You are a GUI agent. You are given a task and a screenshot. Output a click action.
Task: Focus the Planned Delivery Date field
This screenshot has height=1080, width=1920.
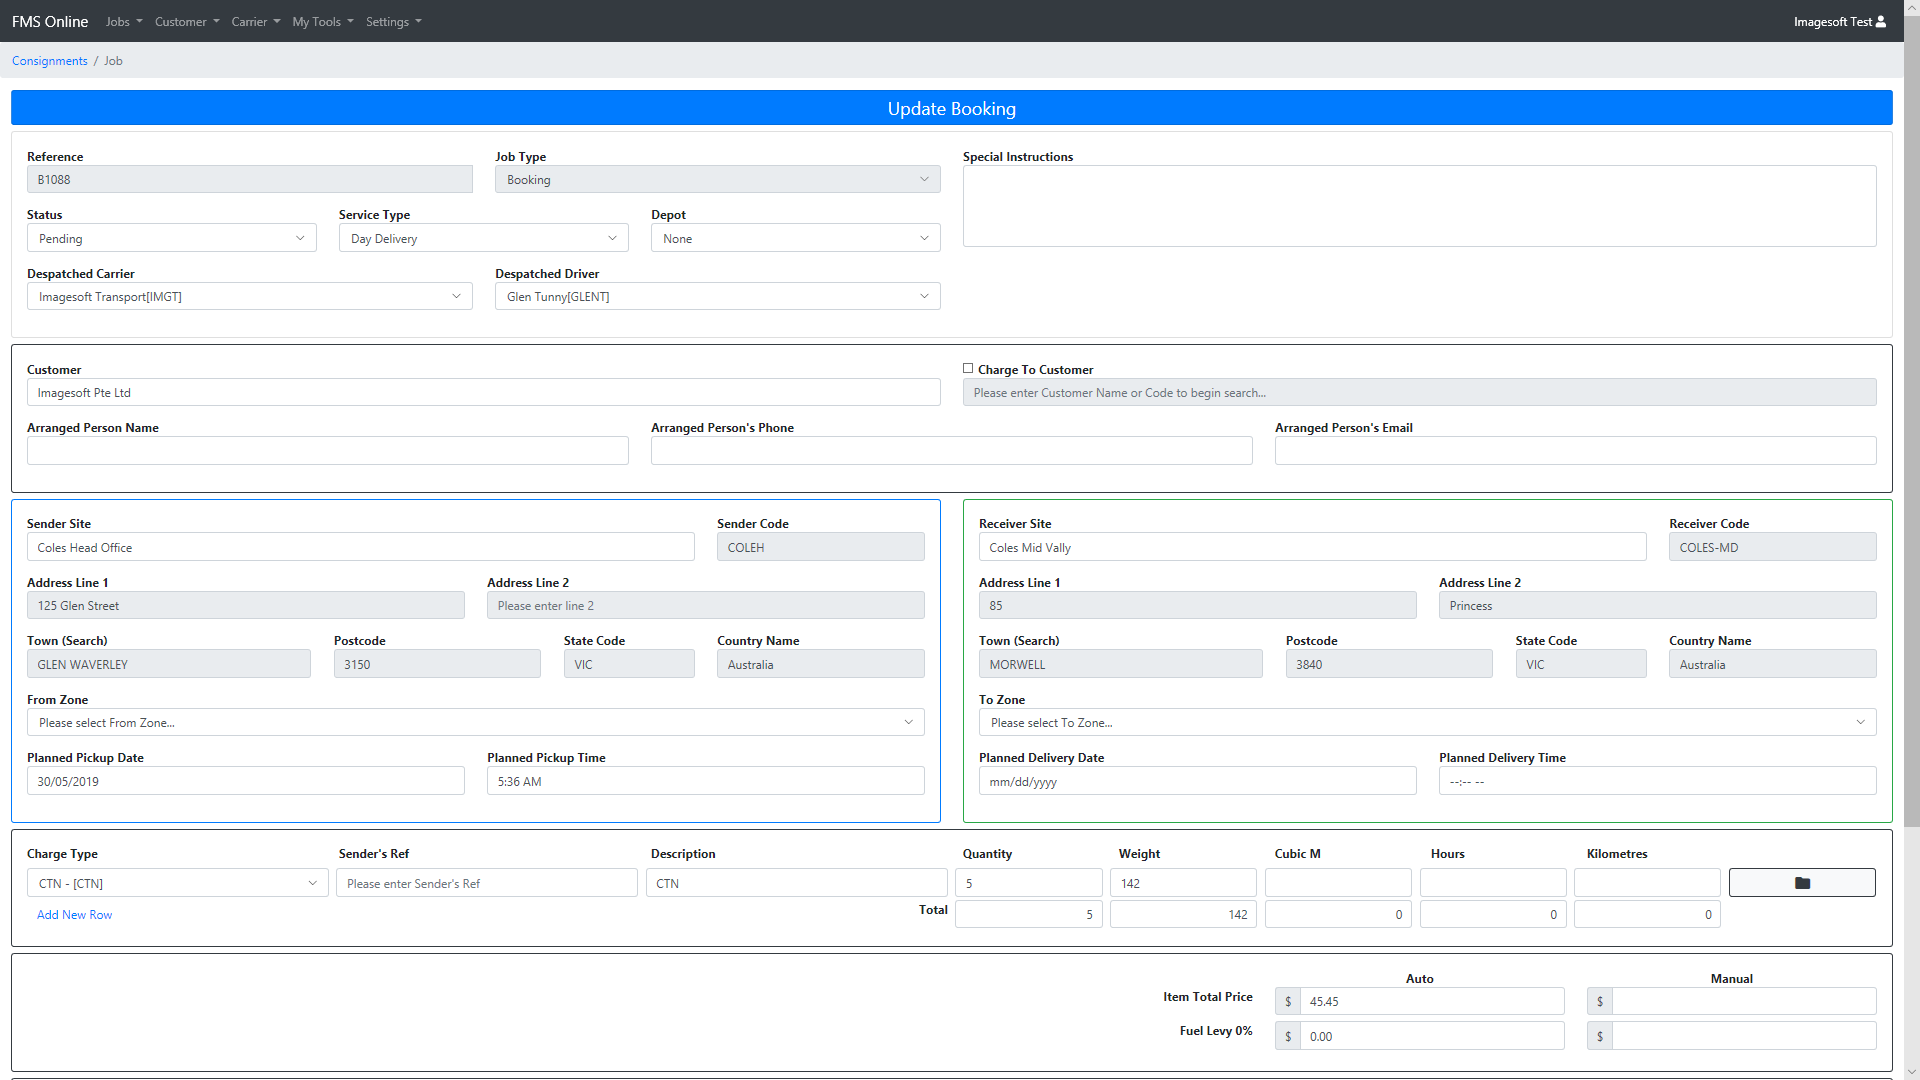coord(1197,781)
